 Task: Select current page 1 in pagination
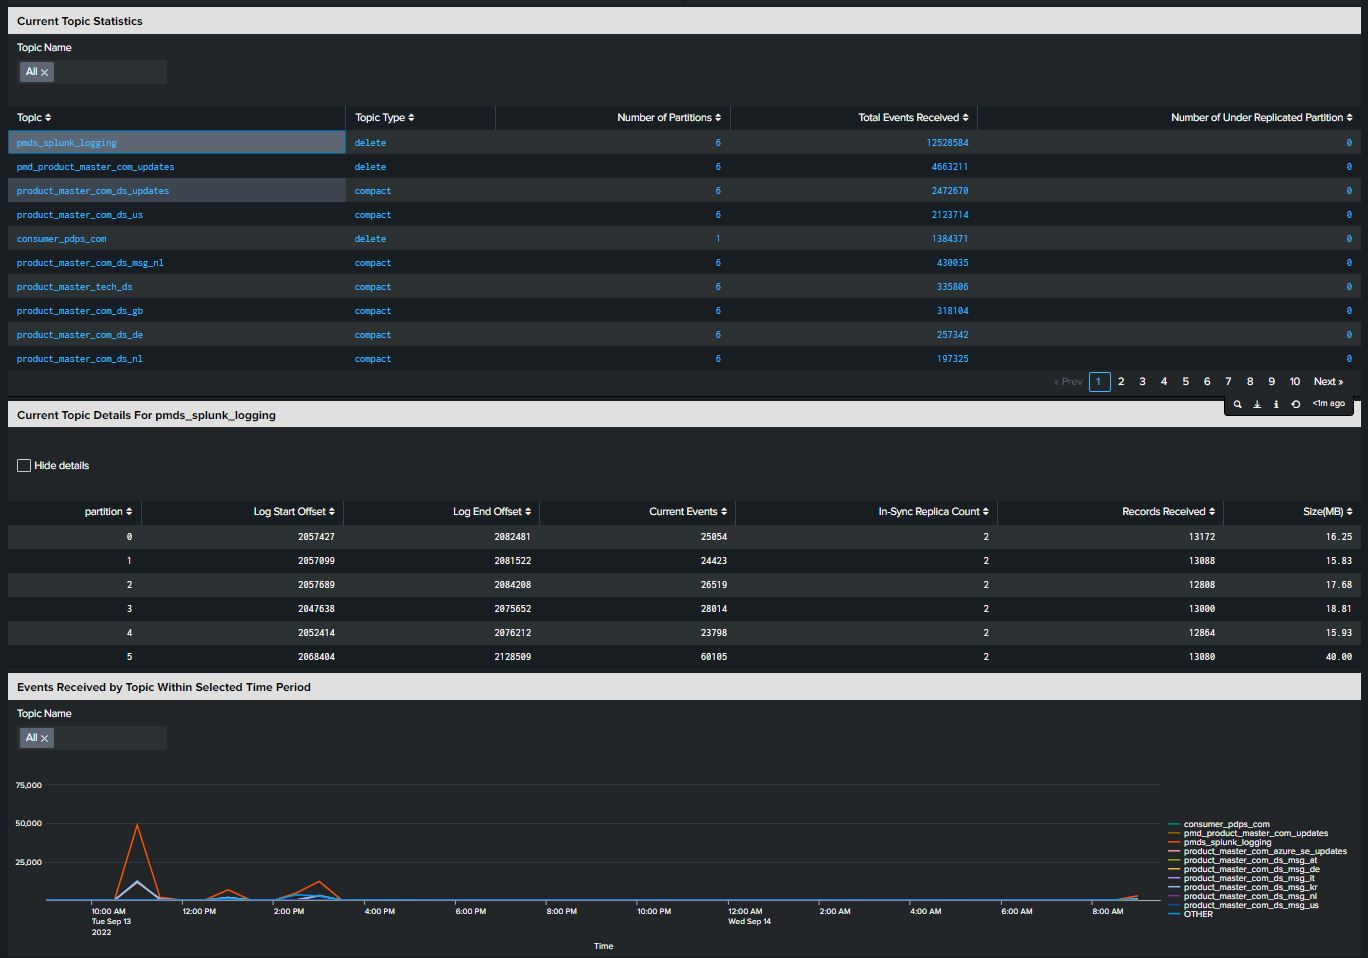[1099, 381]
